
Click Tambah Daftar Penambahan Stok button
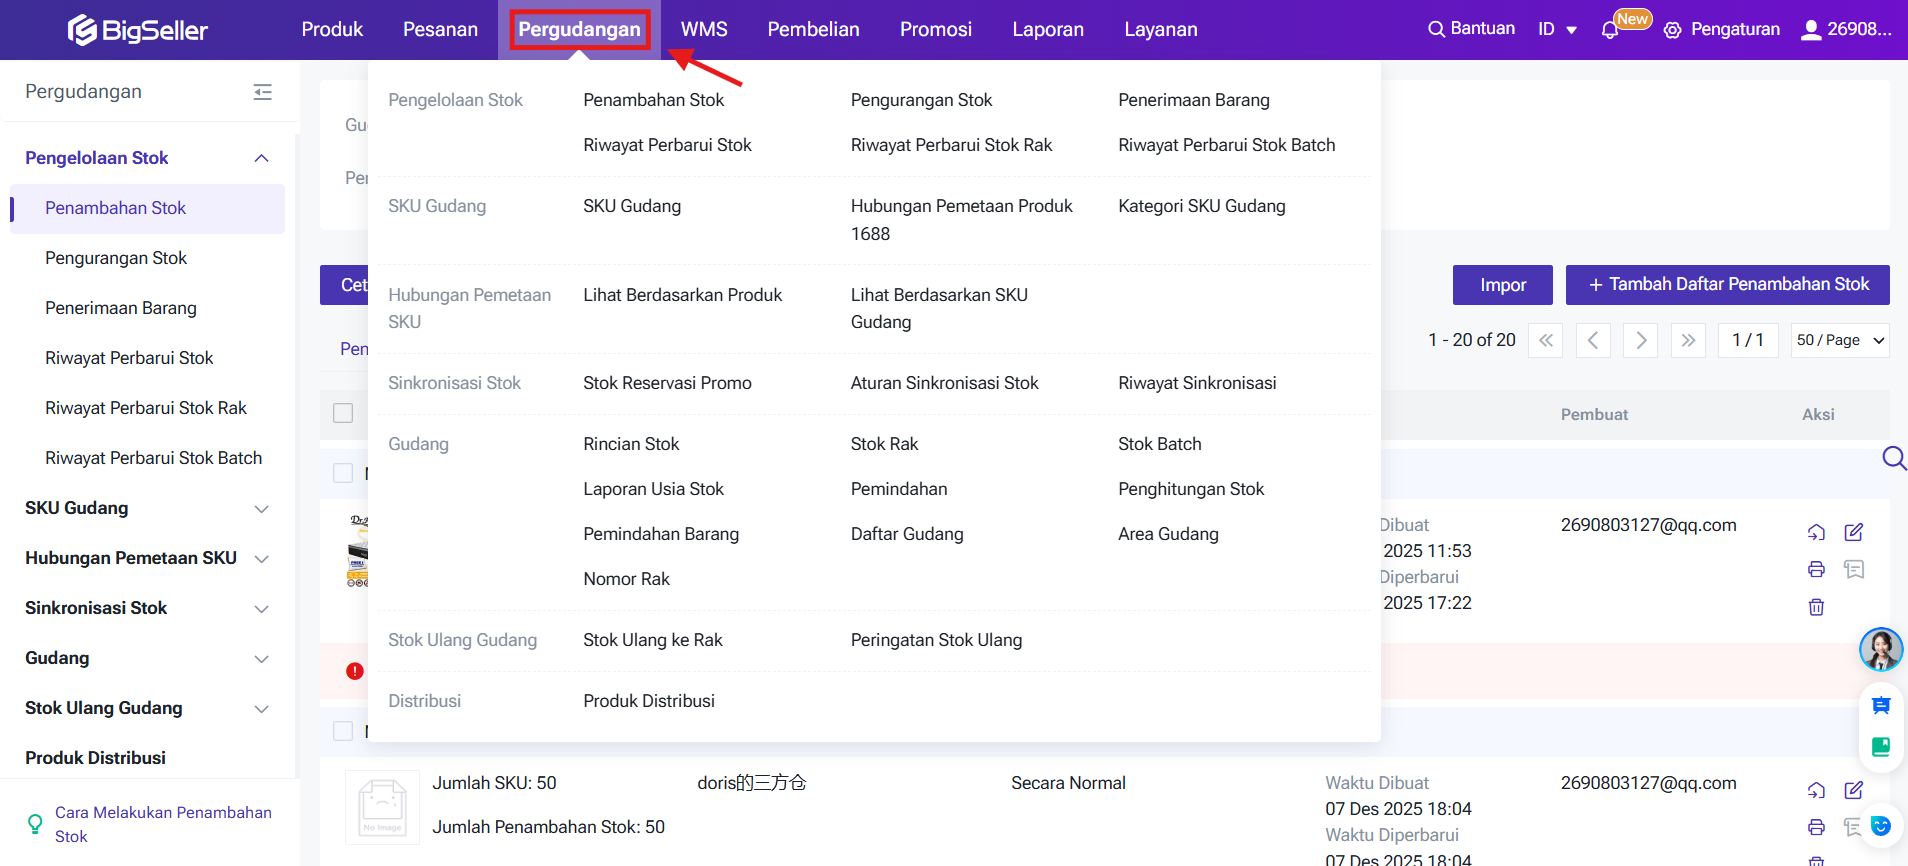(1727, 285)
